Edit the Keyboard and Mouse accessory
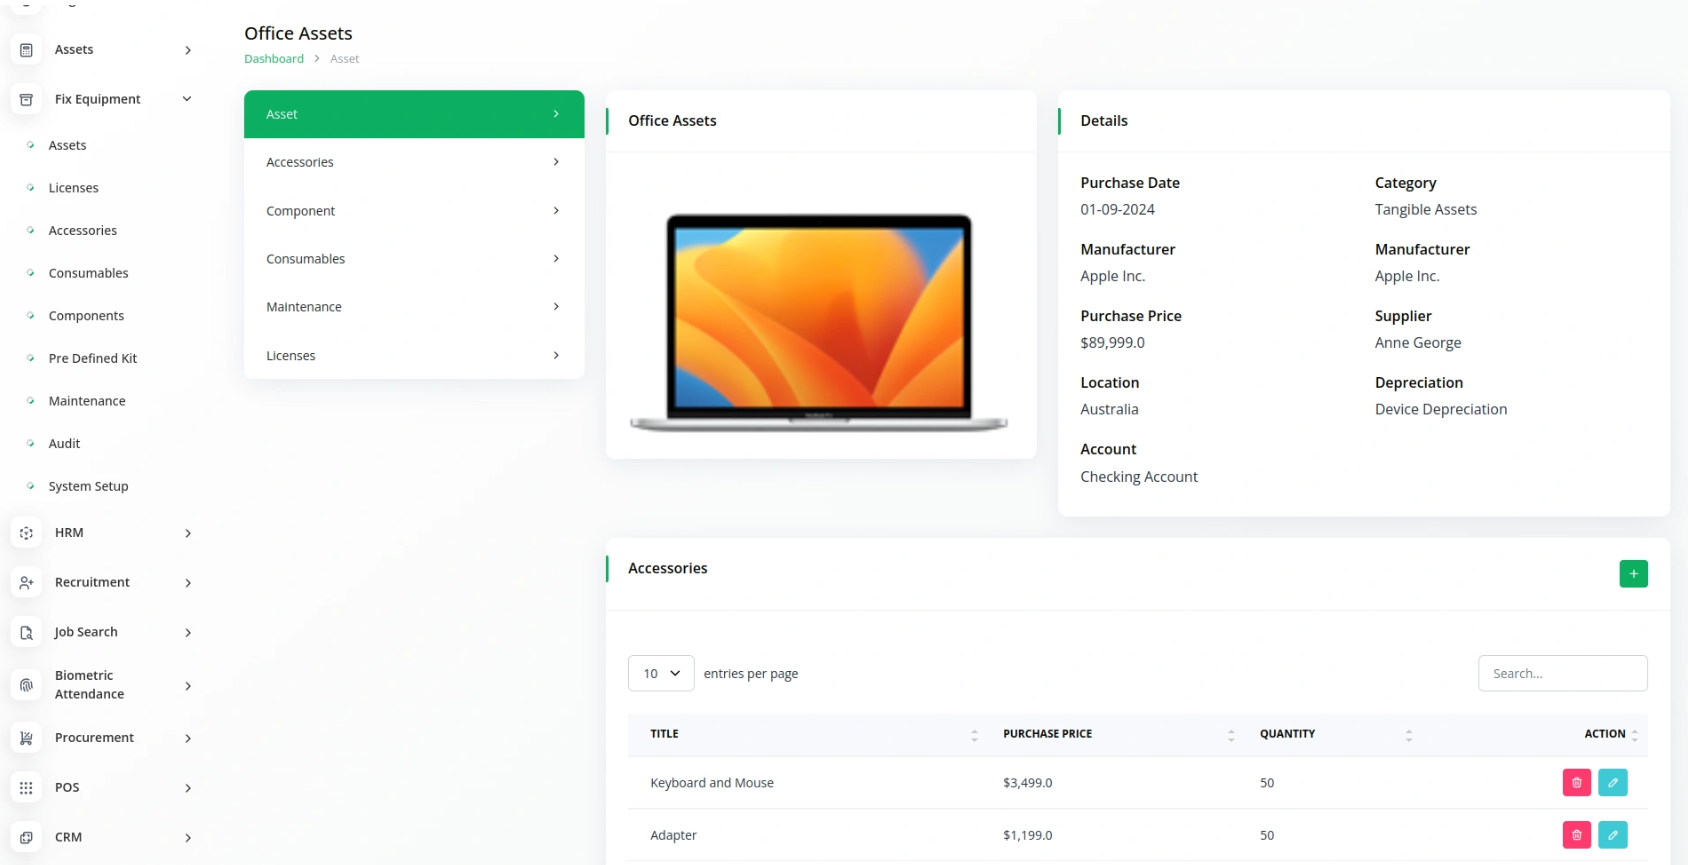 click(1612, 783)
